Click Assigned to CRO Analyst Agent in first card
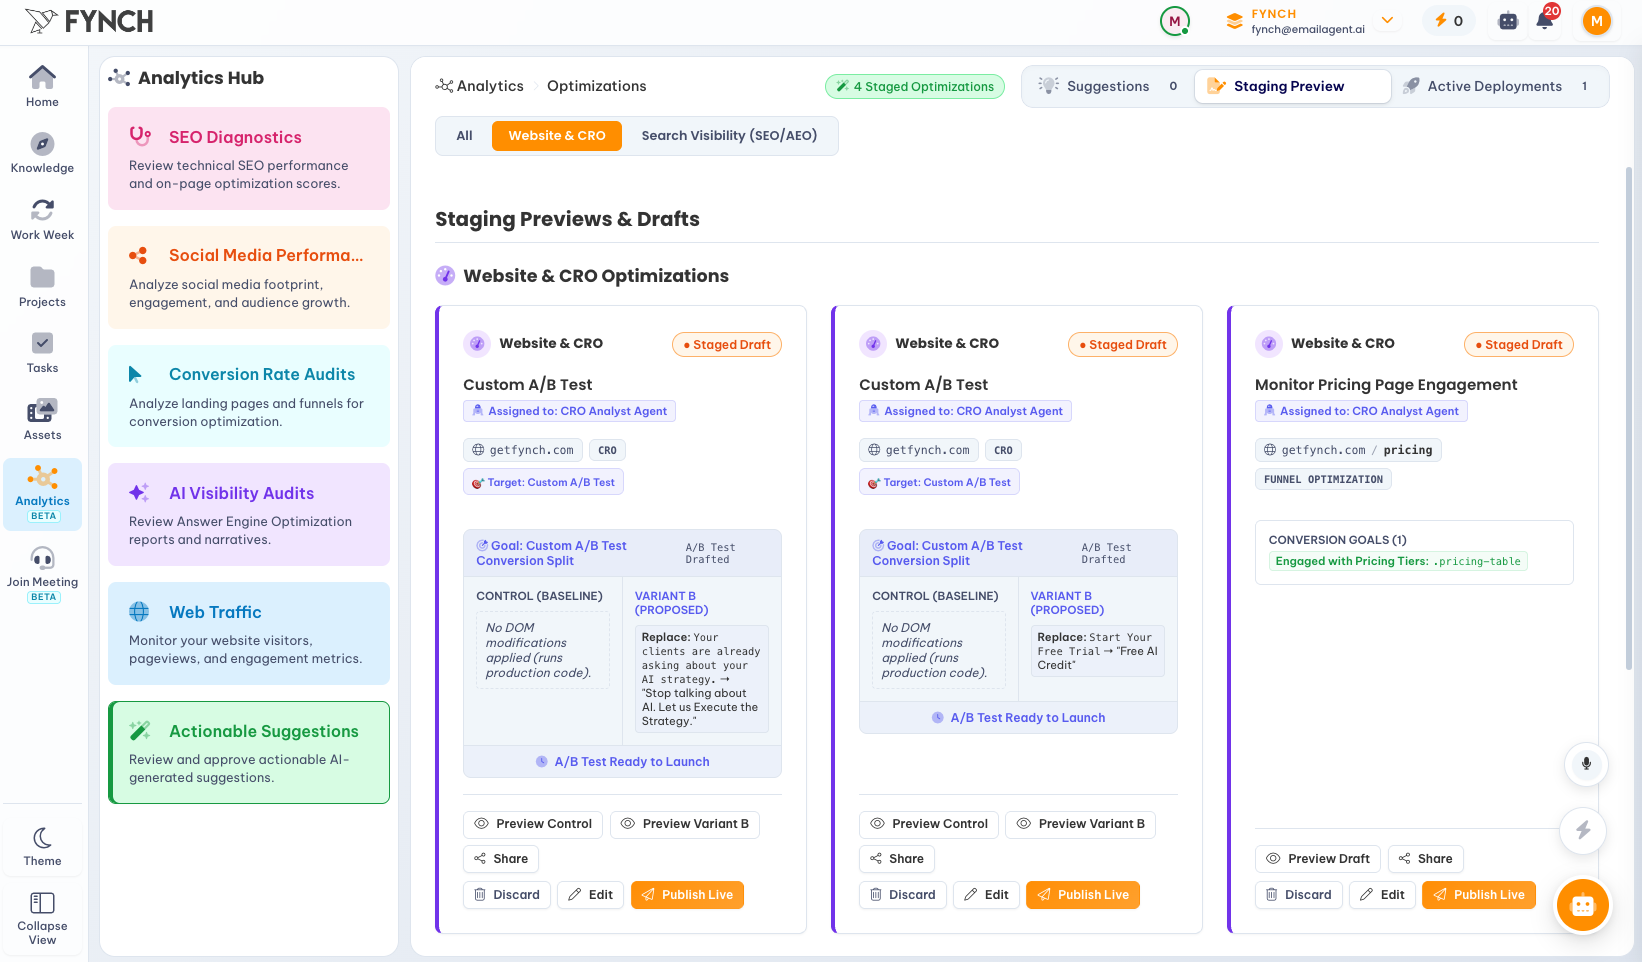This screenshot has width=1642, height=962. pyautogui.click(x=569, y=411)
